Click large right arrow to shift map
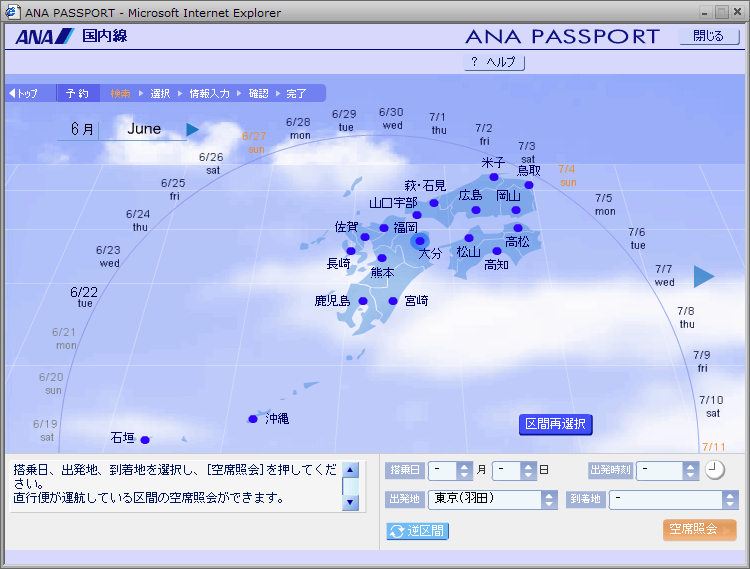Viewport: 750px width, 569px height. [x=704, y=276]
